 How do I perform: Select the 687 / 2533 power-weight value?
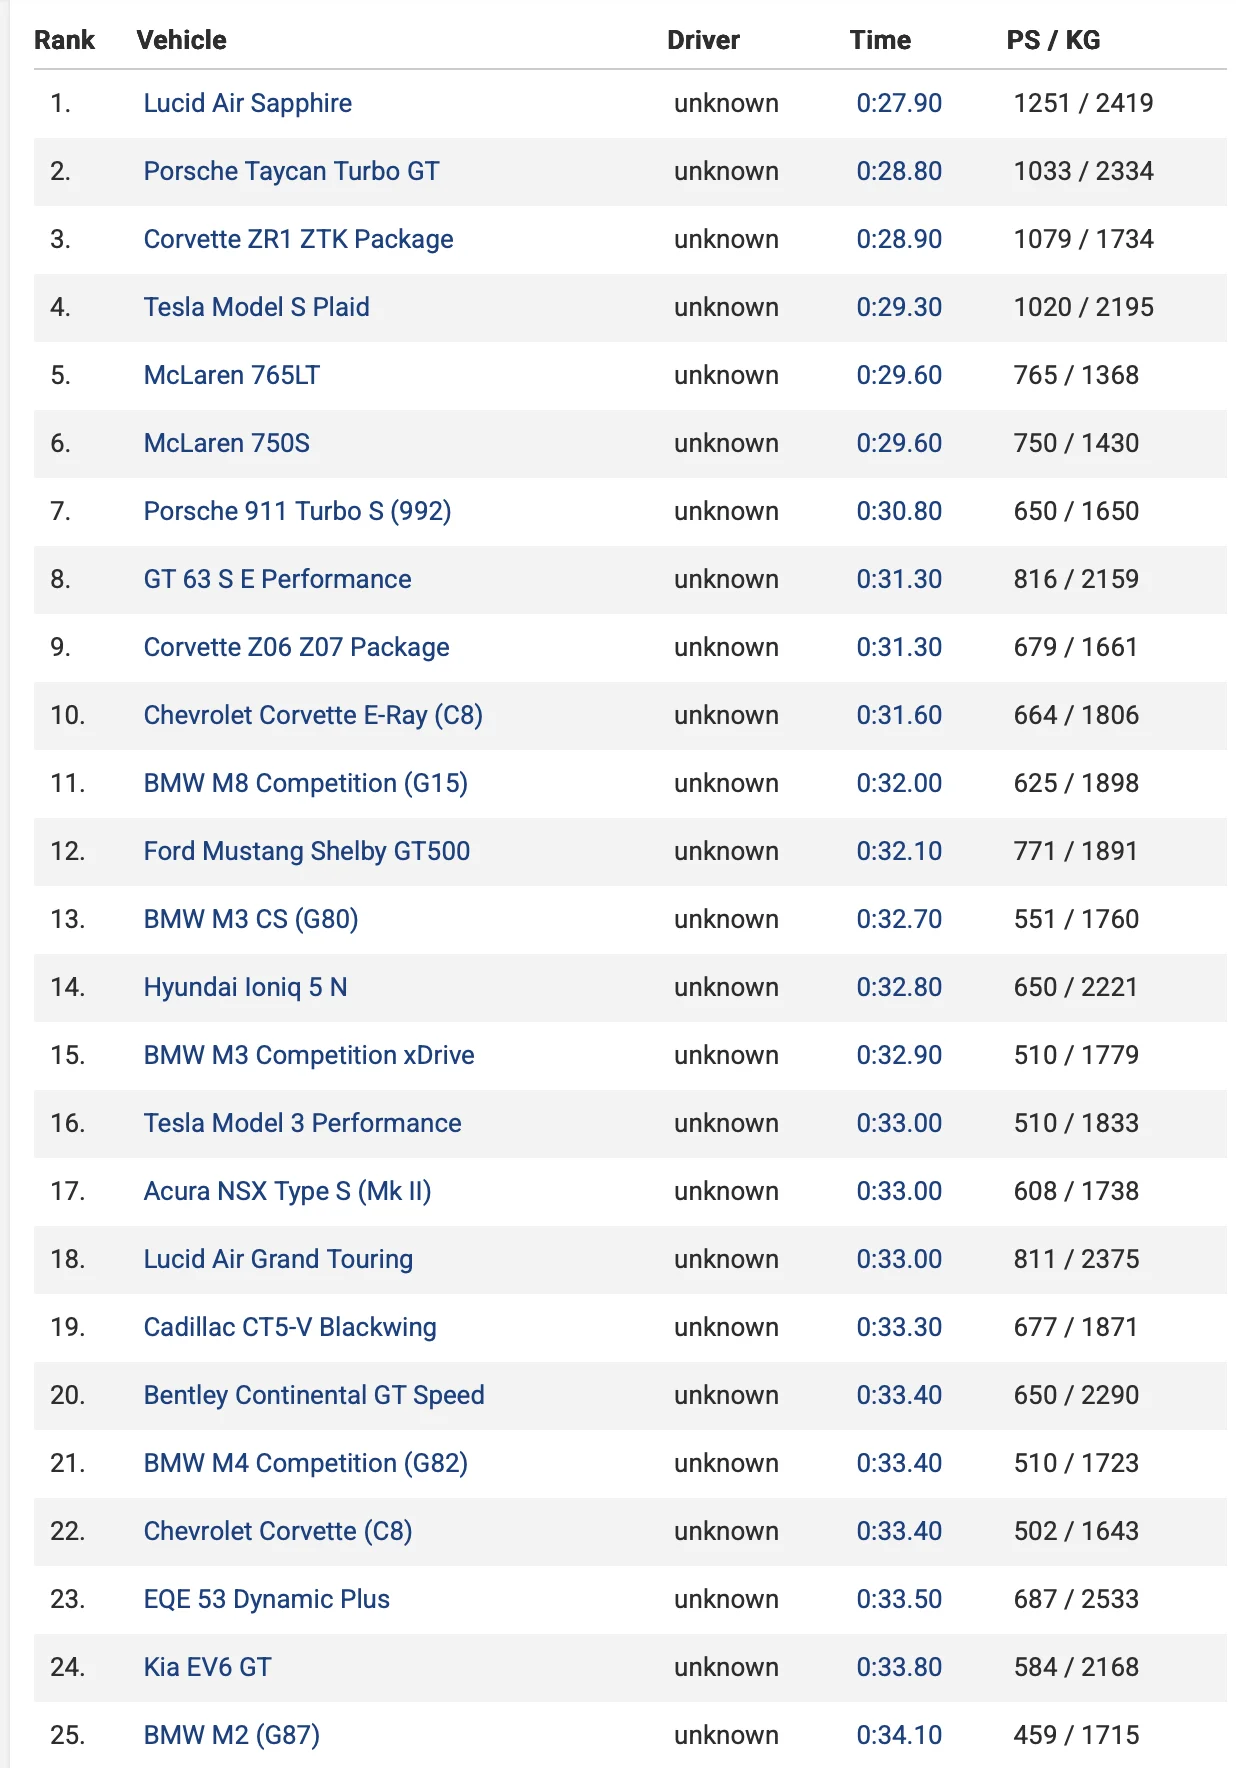tap(1076, 1599)
